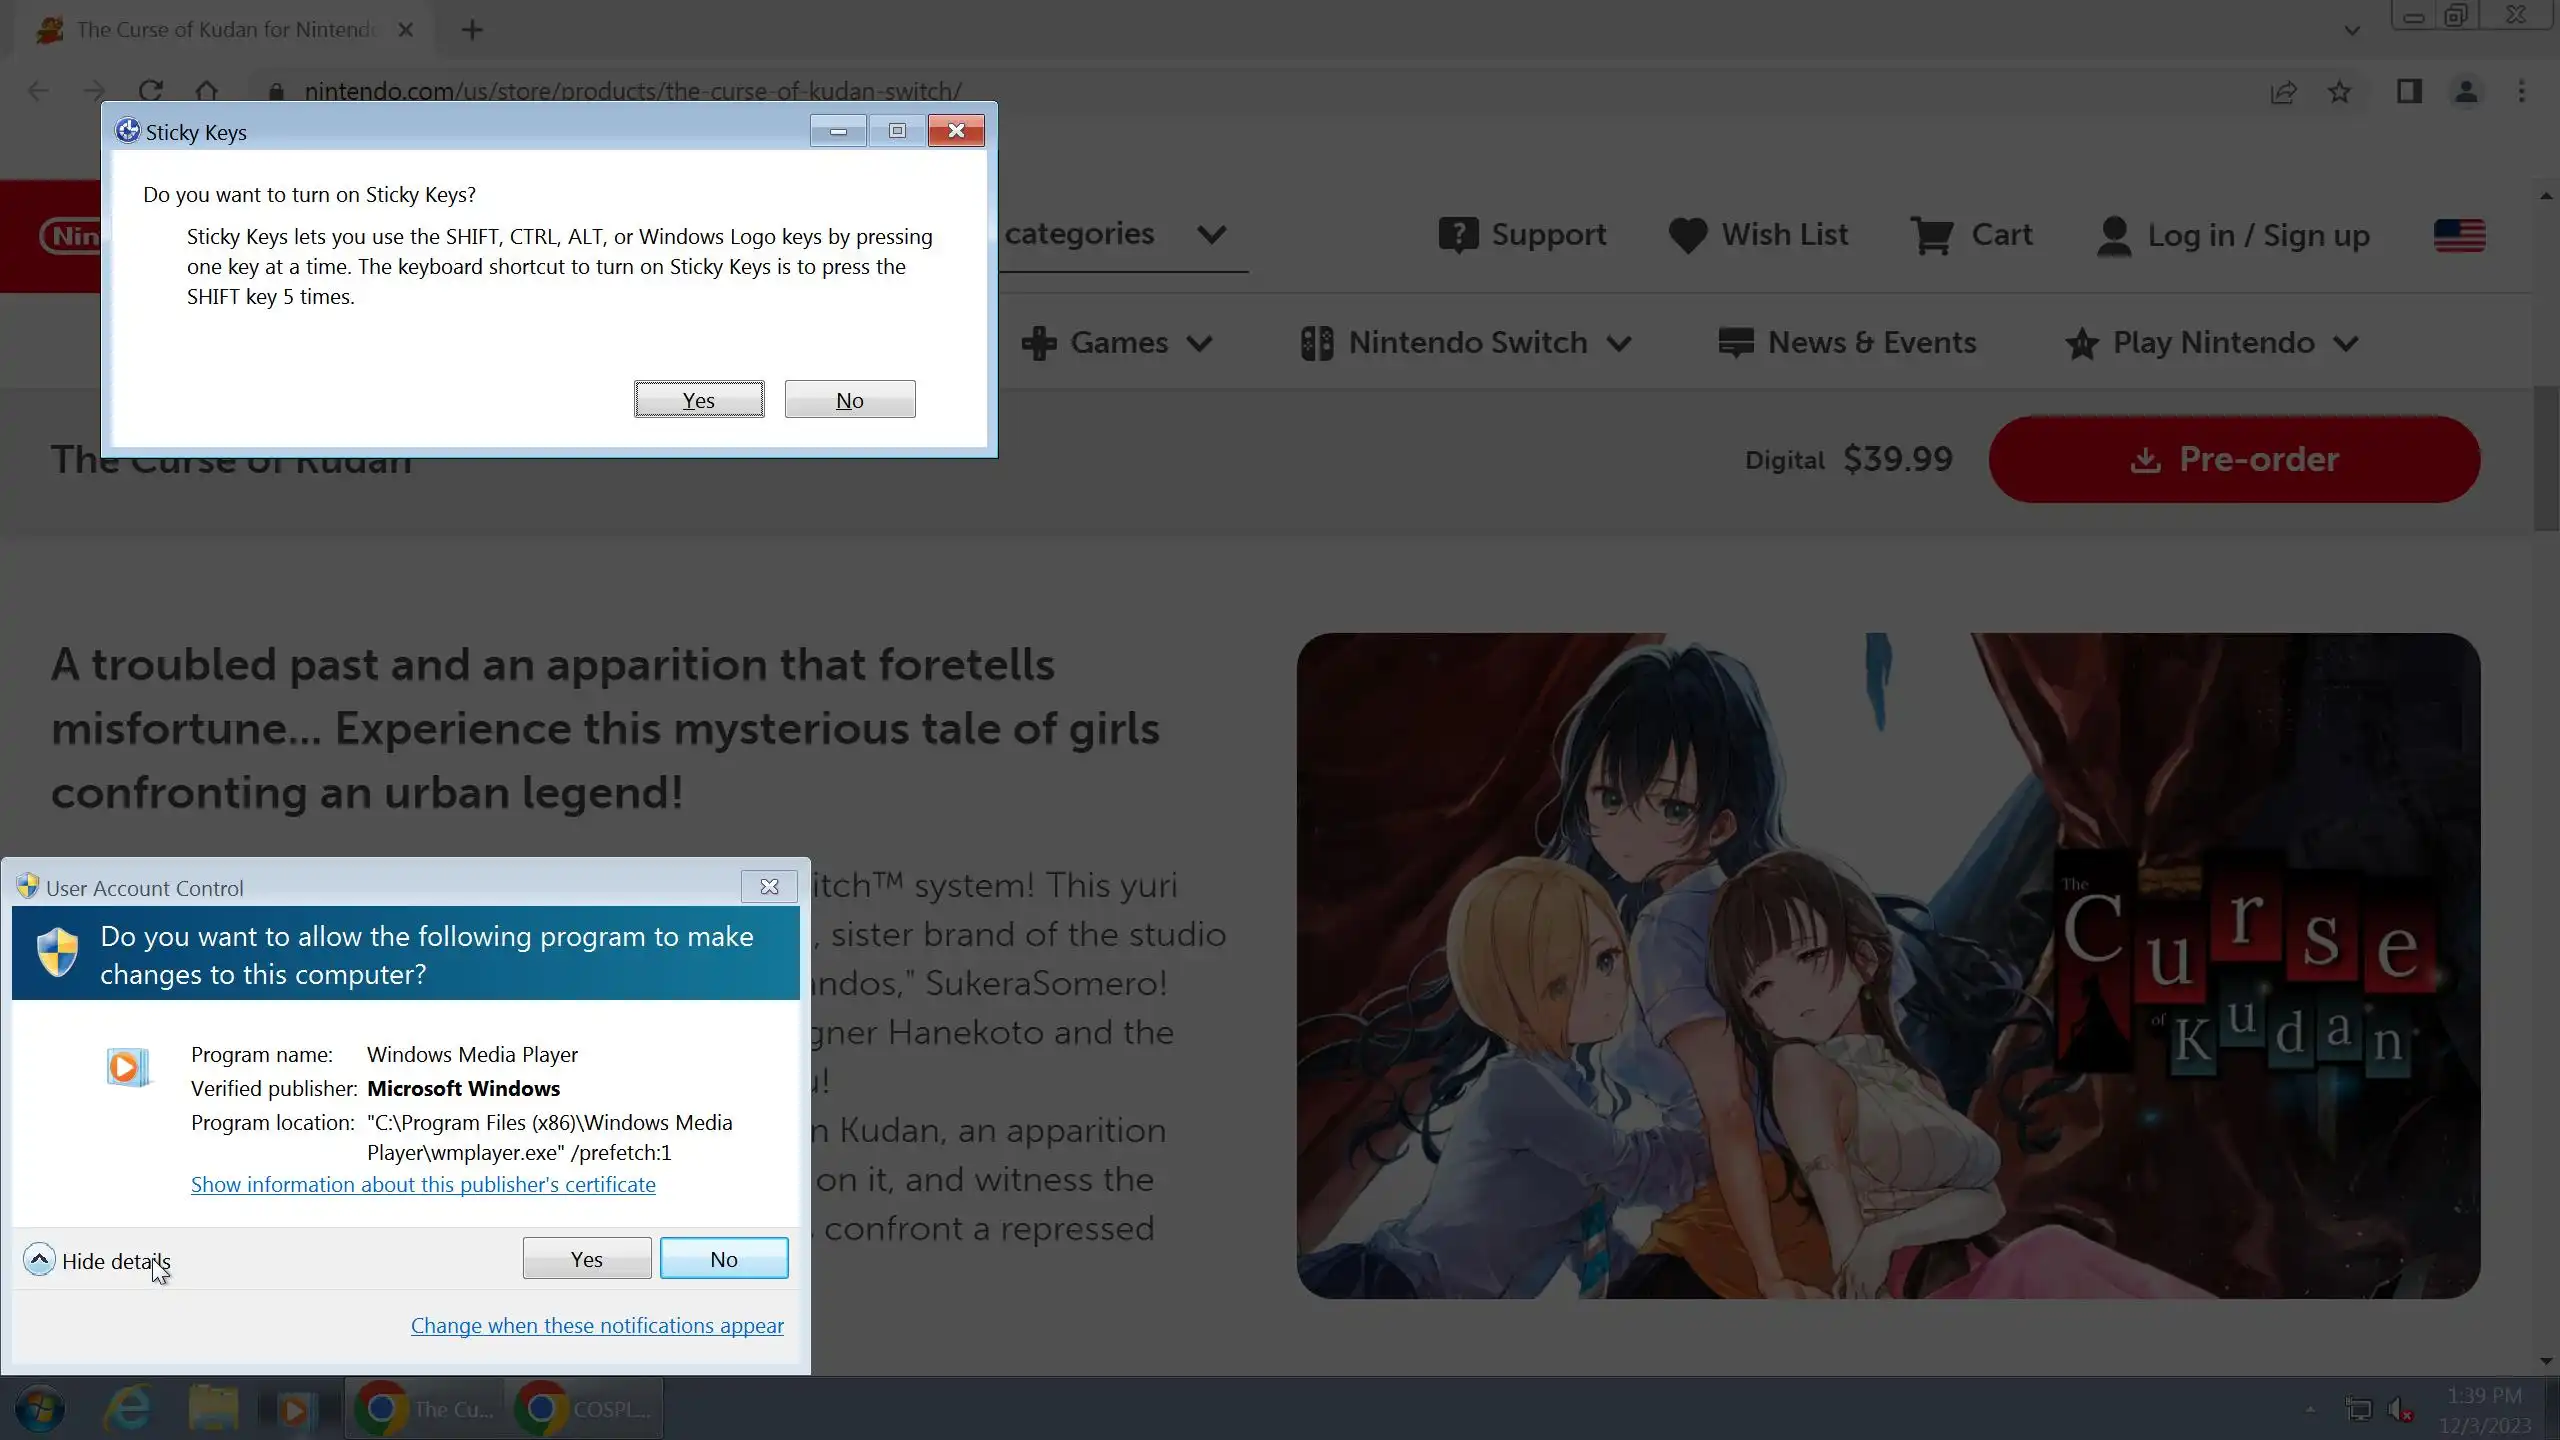Click the bookmark star icon
Screen dimensions: 2560x1440
coord(2339,92)
